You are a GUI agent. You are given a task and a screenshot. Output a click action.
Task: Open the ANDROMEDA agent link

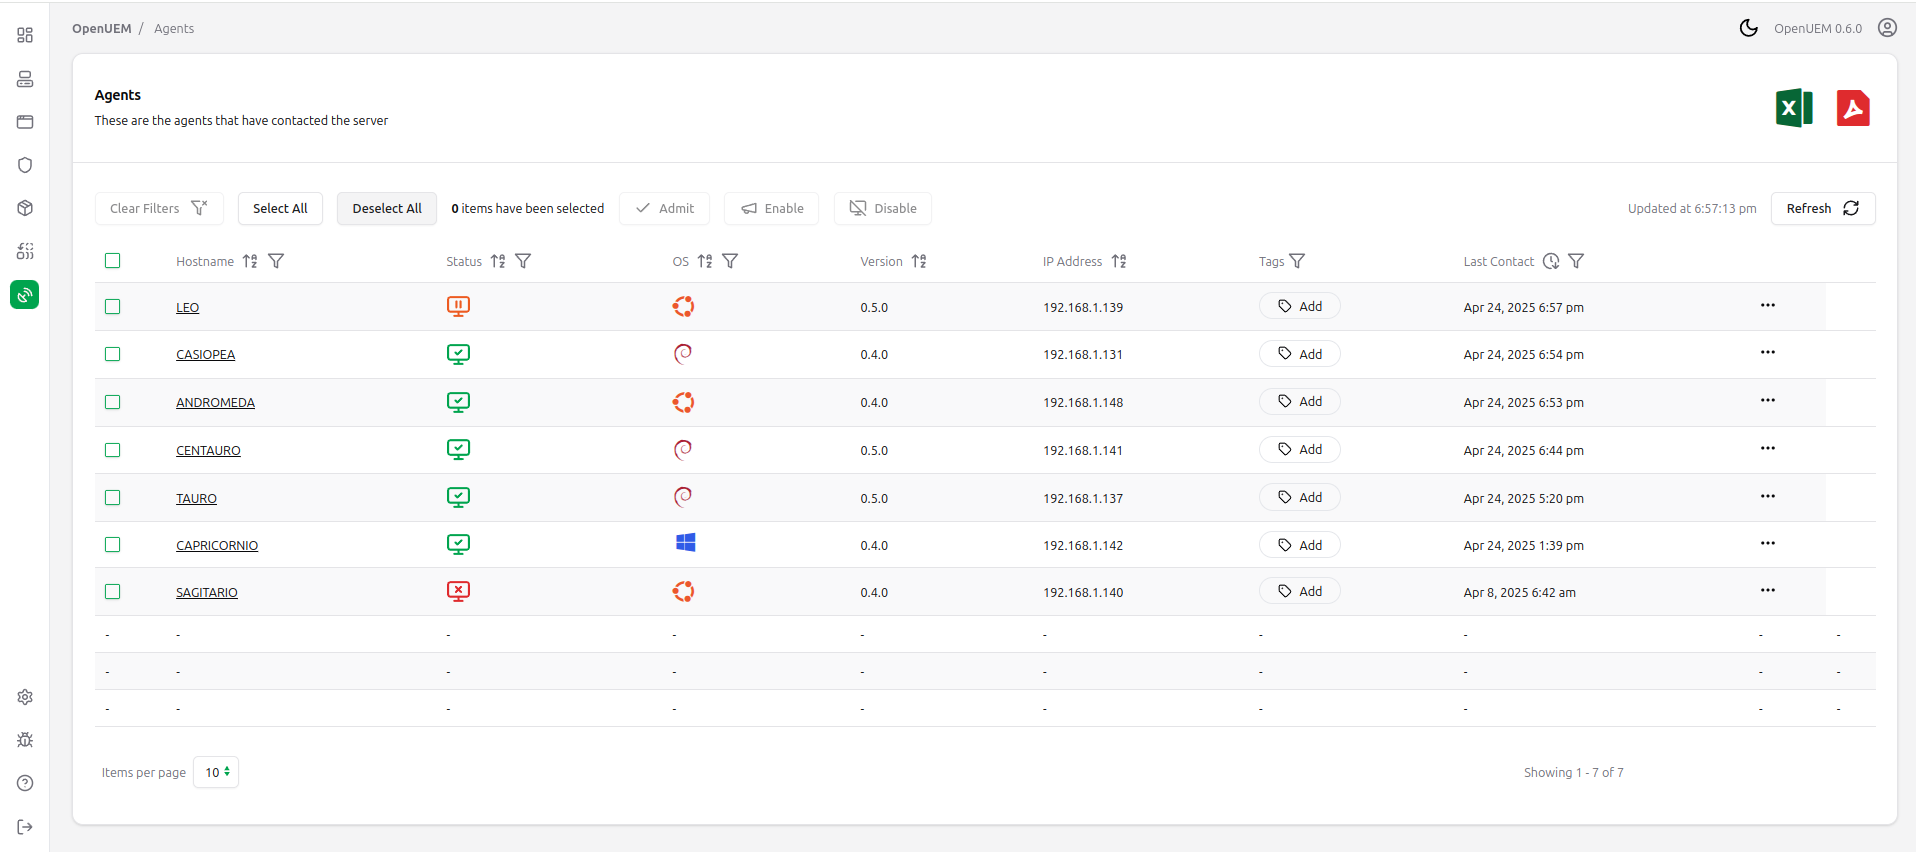(216, 402)
